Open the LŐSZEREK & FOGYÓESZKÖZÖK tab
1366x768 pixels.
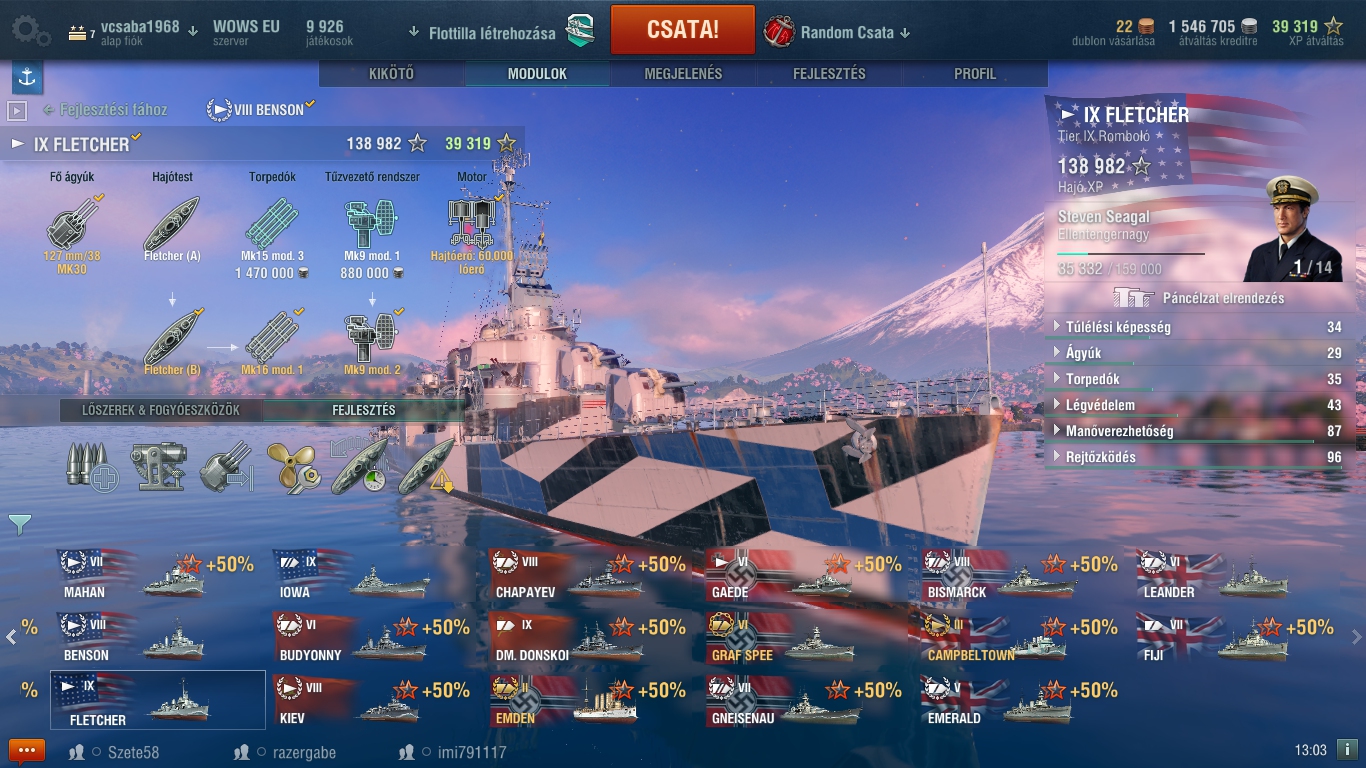[161, 410]
